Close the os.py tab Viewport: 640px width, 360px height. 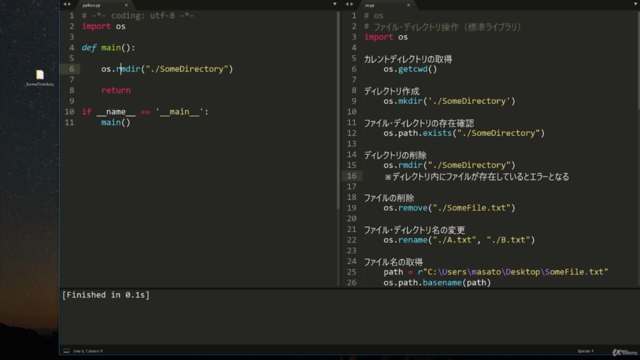pyautogui.click(x=408, y=5)
